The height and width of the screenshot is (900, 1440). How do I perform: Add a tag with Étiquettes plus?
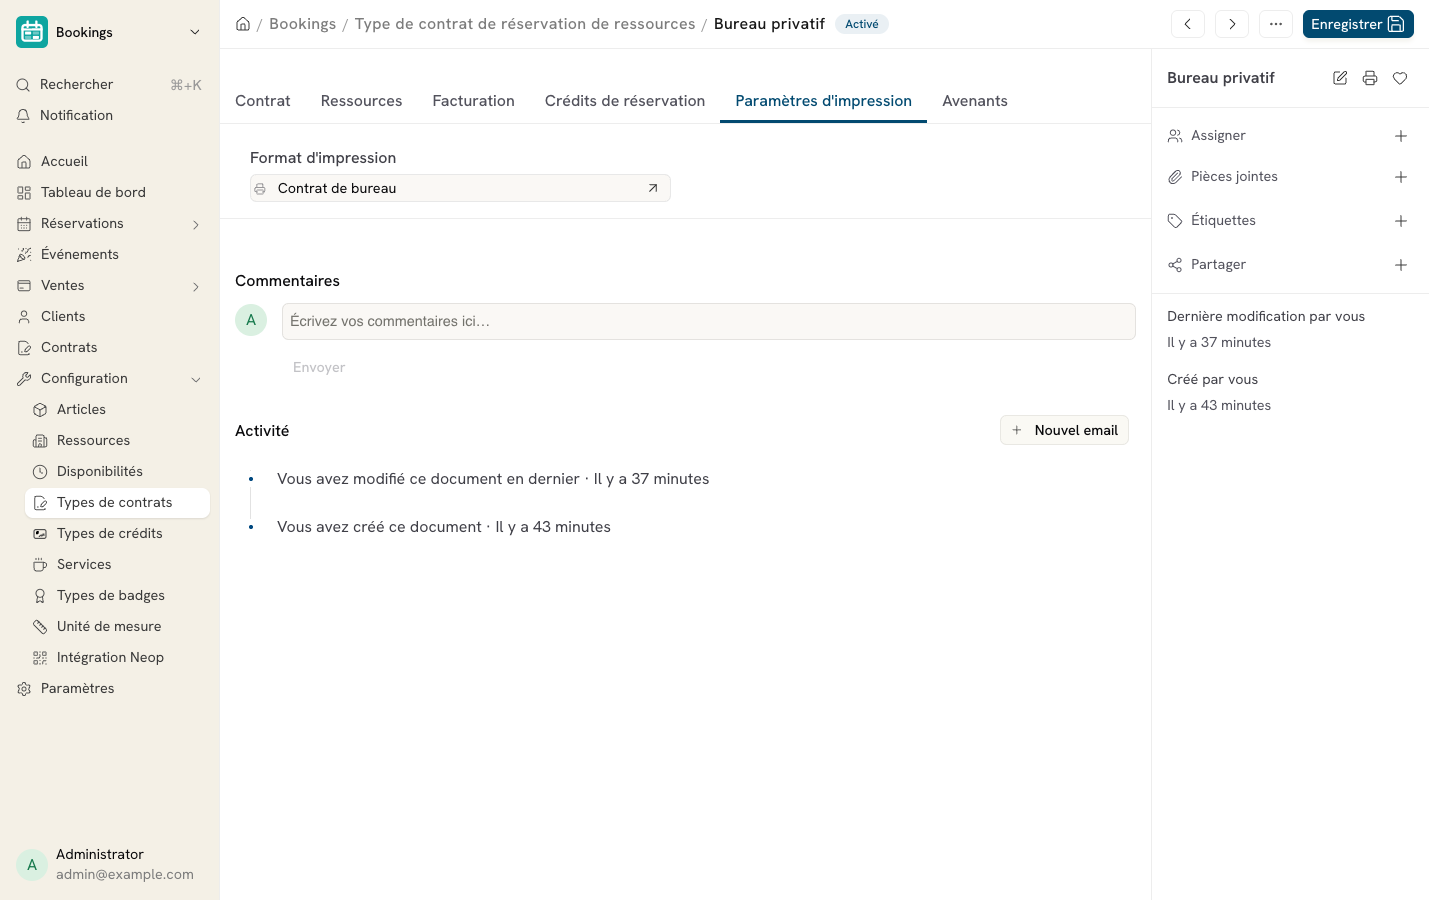[1401, 221]
